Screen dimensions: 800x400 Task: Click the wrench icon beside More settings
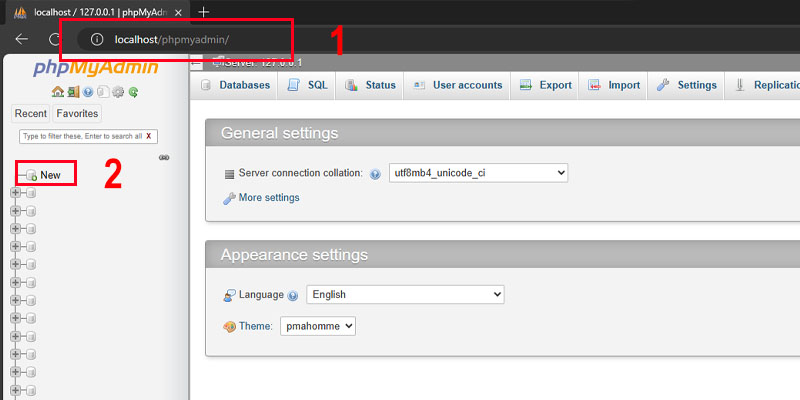(x=229, y=198)
